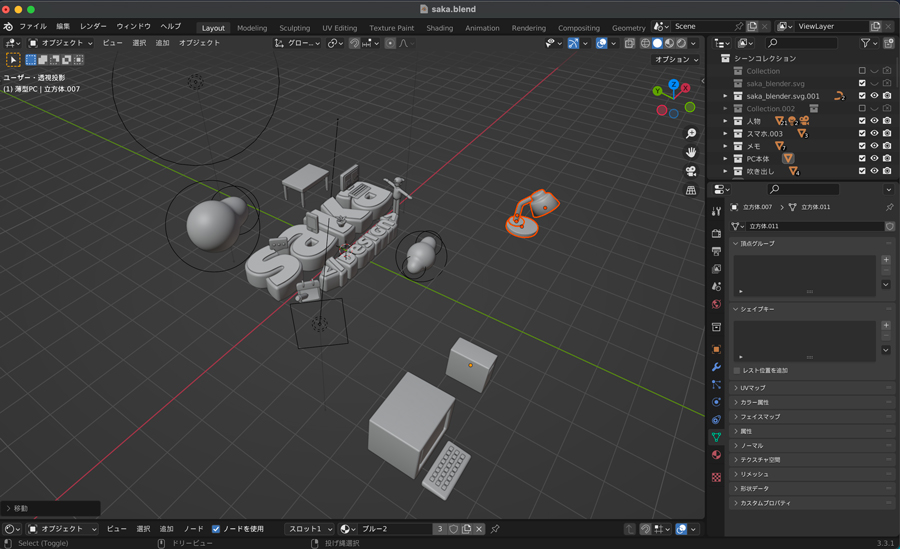
Task: Open the World properties tab icon
Action: [x=716, y=304]
